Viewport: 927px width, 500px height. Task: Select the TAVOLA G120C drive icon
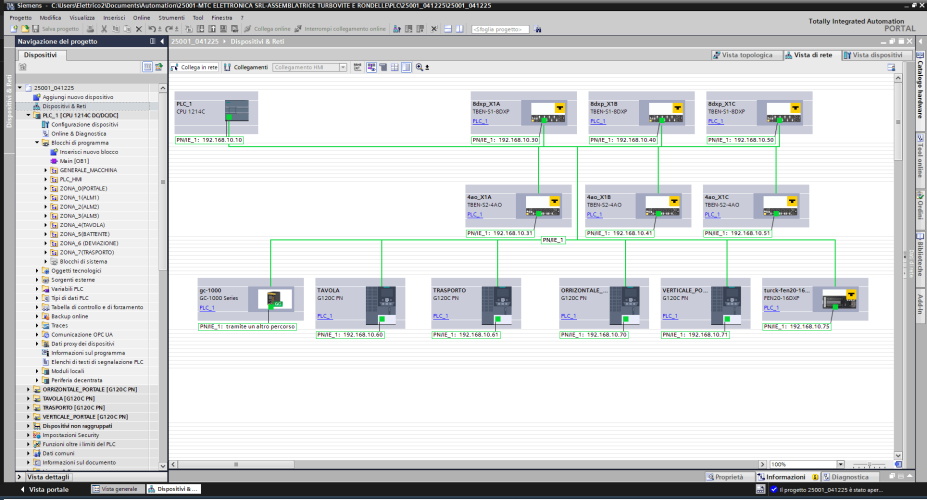[381, 306]
